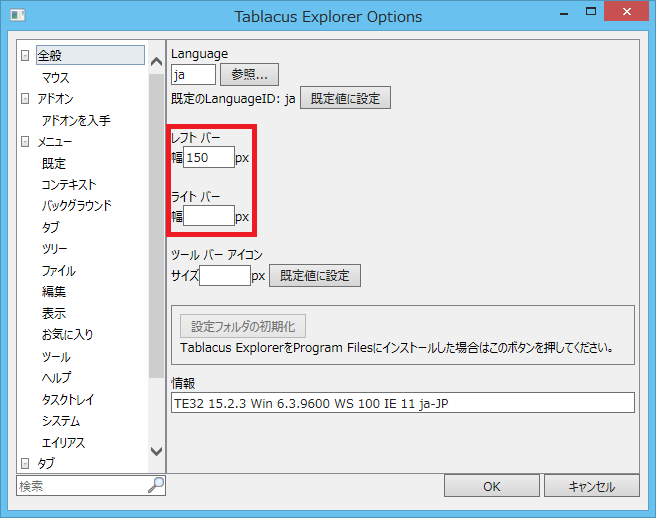Open the マウス settings page
656x518 pixels.
pyautogui.click(x=56, y=77)
